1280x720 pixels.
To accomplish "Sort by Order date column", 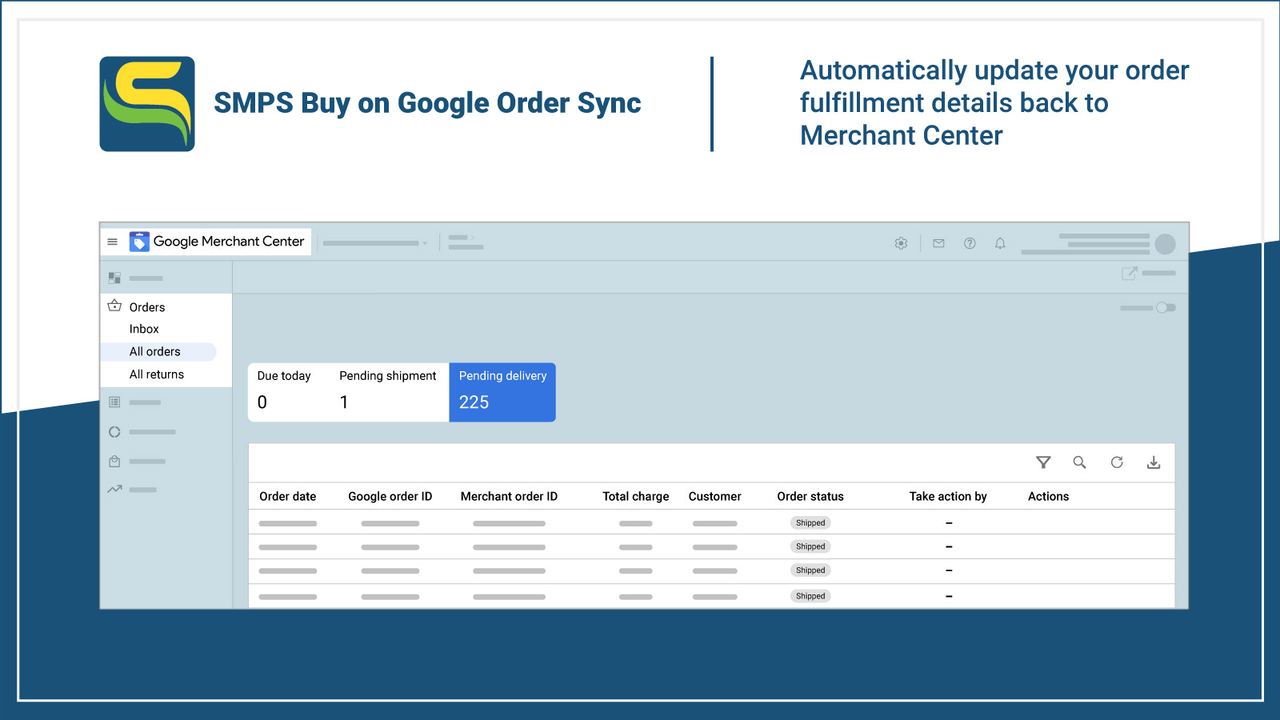I will click(288, 496).
